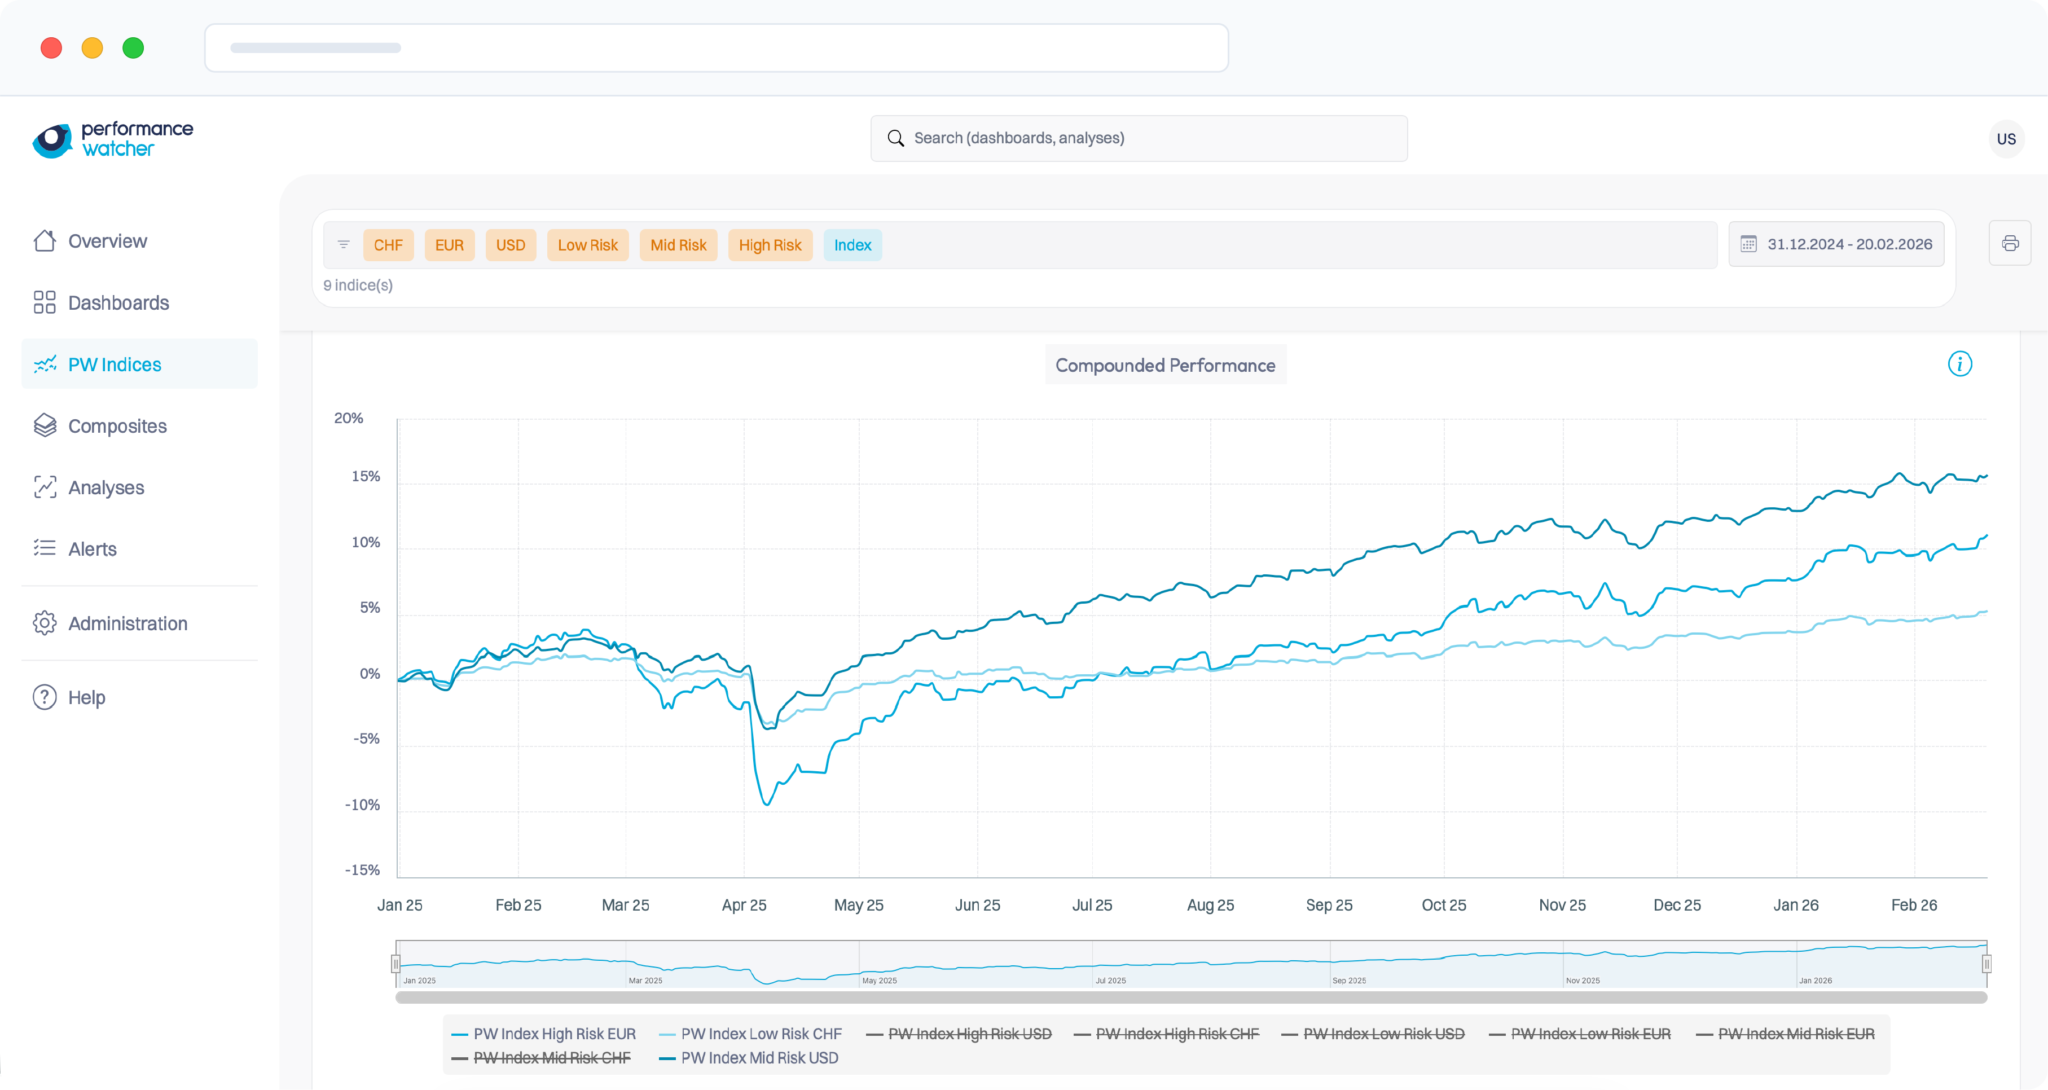Click the High Risk filter tag

[769, 245]
